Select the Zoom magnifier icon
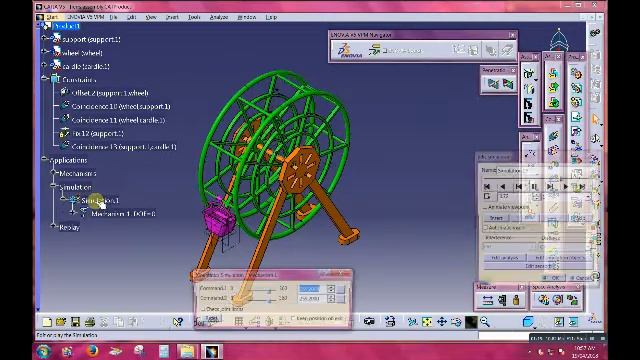The width and height of the screenshot is (640, 360). [485, 322]
